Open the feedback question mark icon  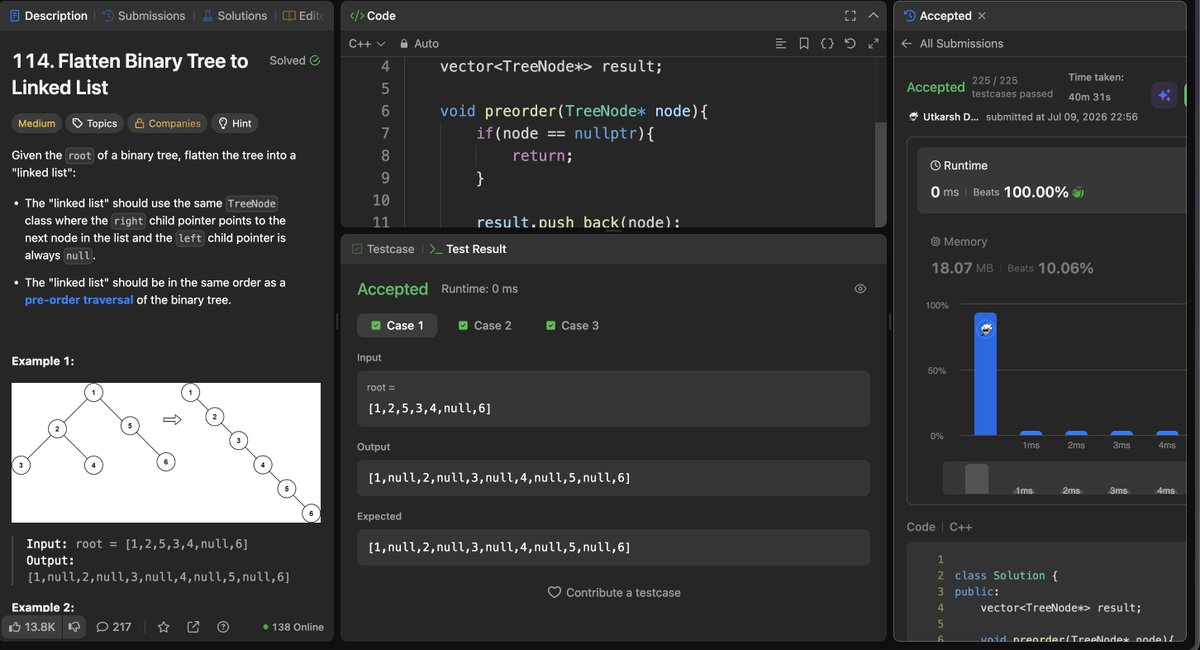[223, 627]
